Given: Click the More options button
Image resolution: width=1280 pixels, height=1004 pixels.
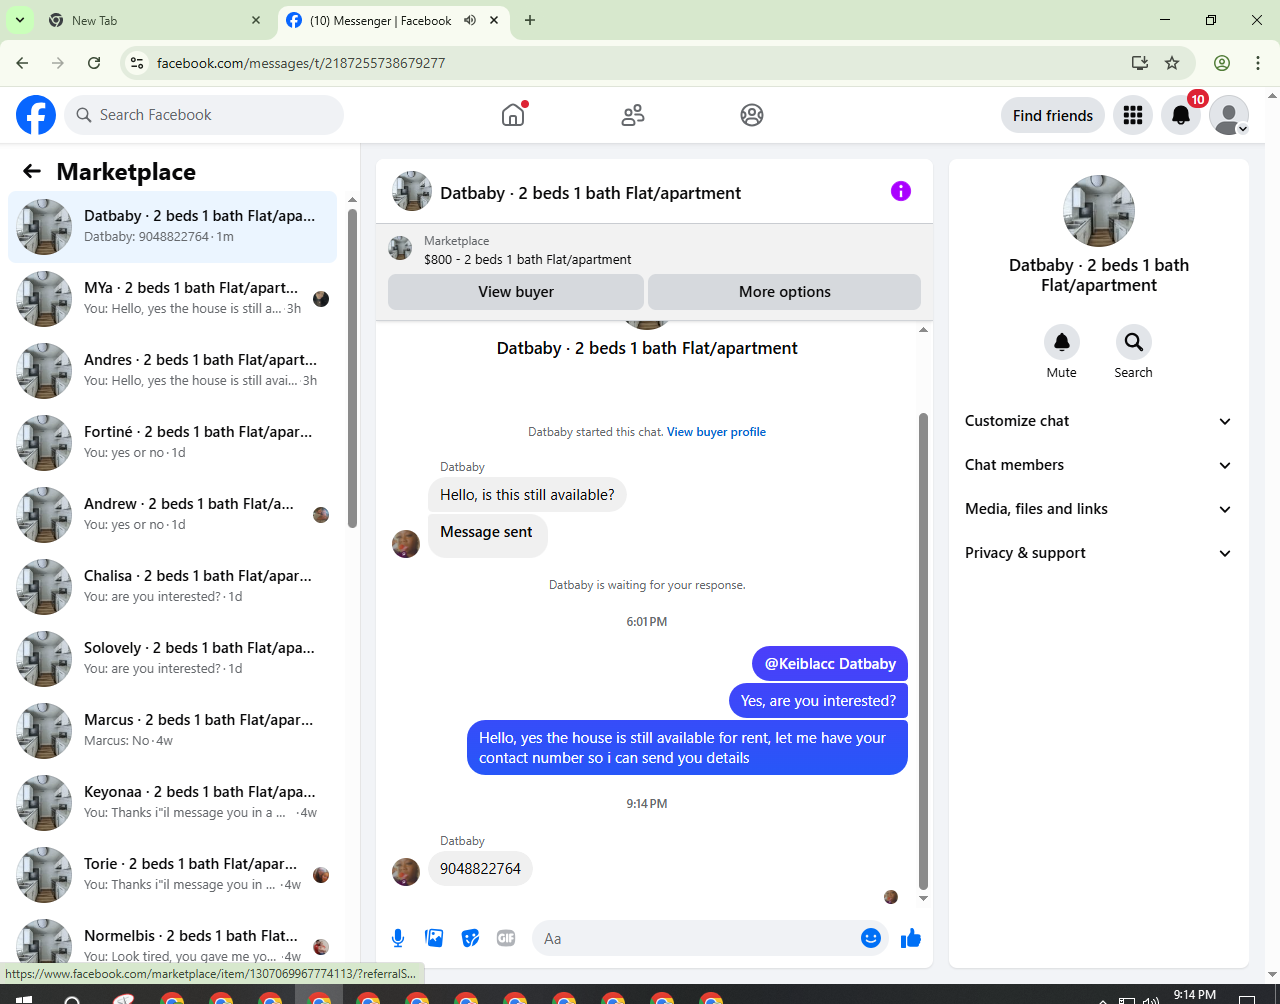Looking at the screenshot, I should 785,292.
